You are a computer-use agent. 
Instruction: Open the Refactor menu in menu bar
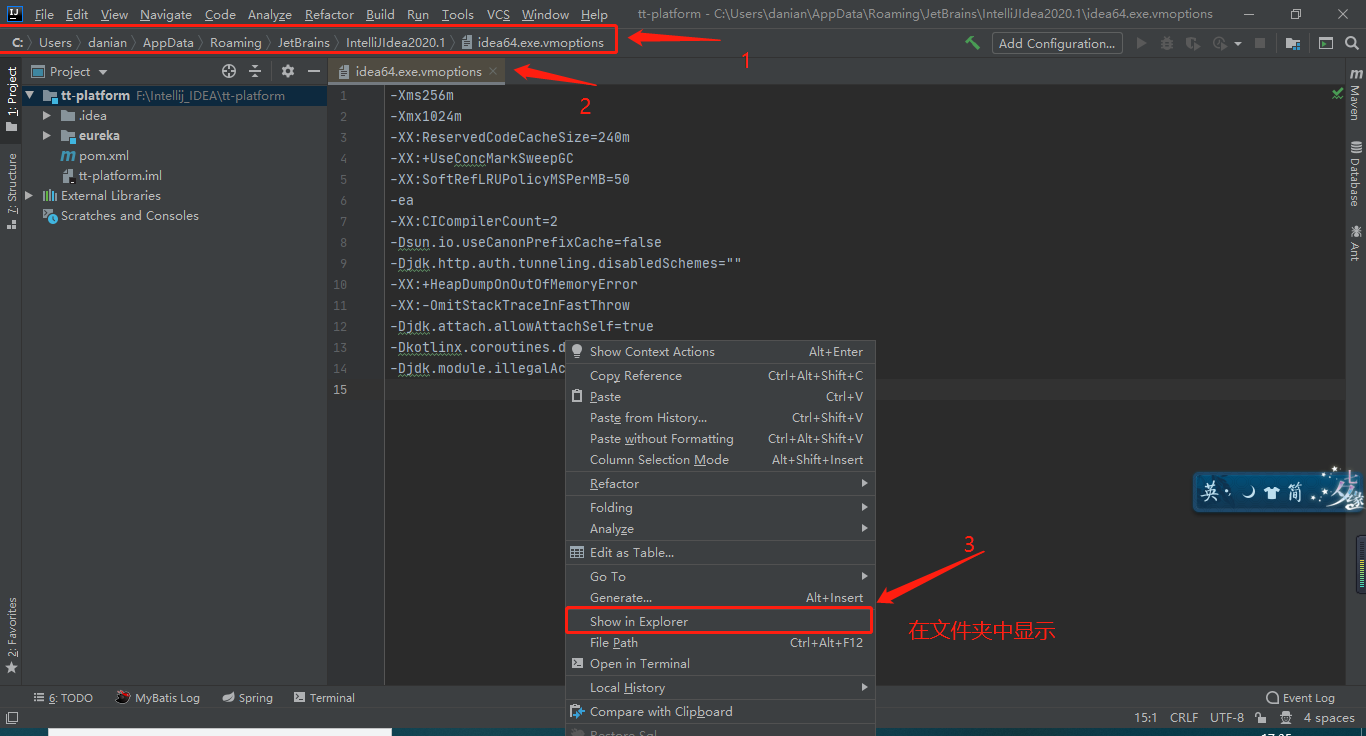pyautogui.click(x=329, y=14)
